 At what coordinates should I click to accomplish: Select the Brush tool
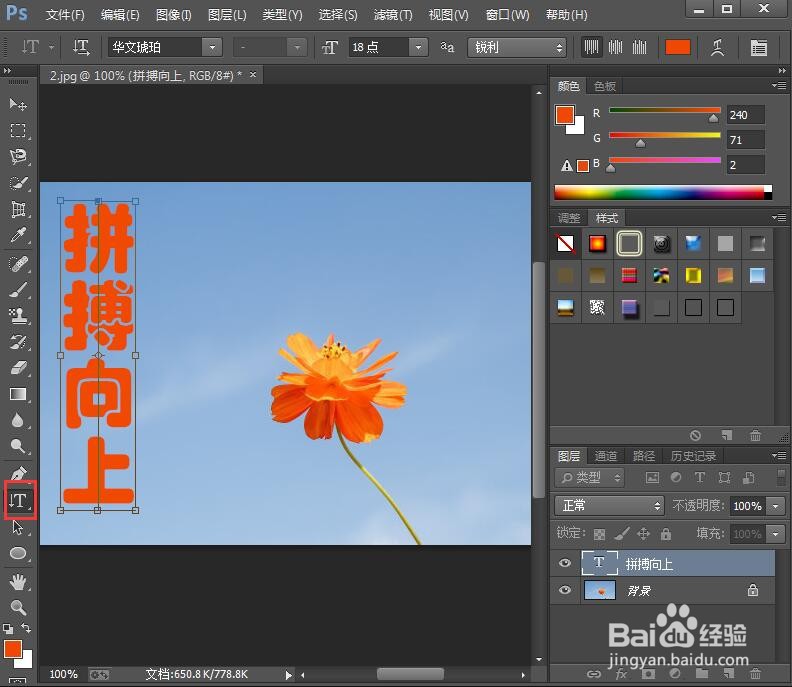point(18,290)
